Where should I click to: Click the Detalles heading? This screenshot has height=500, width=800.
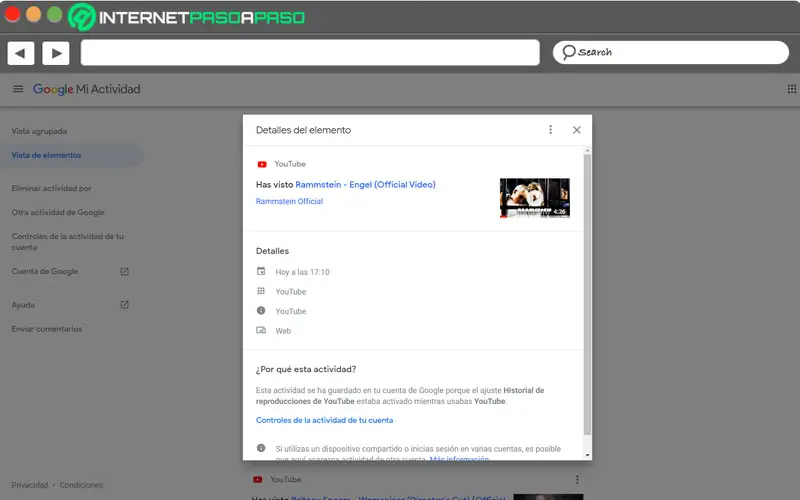click(x=272, y=251)
